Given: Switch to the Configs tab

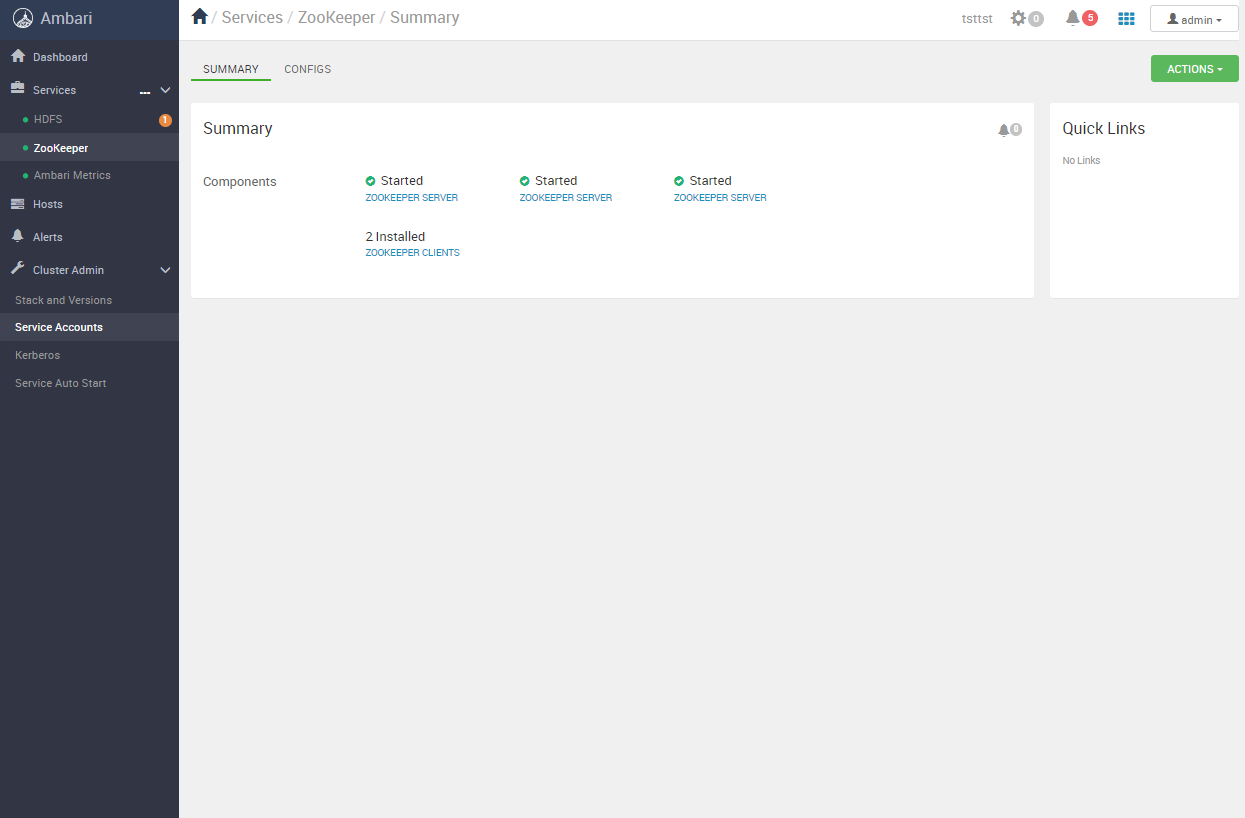Looking at the screenshot, I should [308, 69].
